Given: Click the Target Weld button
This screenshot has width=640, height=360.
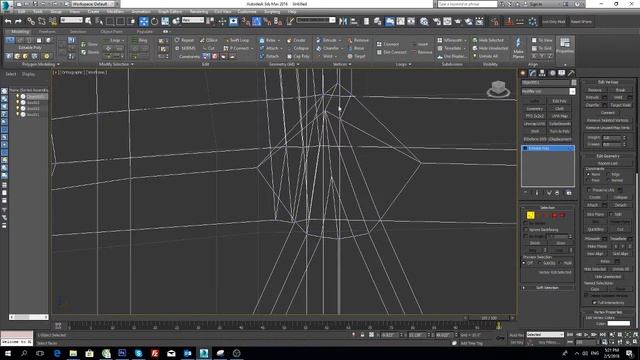Looking at the screenshot, I should pos(620,105).
